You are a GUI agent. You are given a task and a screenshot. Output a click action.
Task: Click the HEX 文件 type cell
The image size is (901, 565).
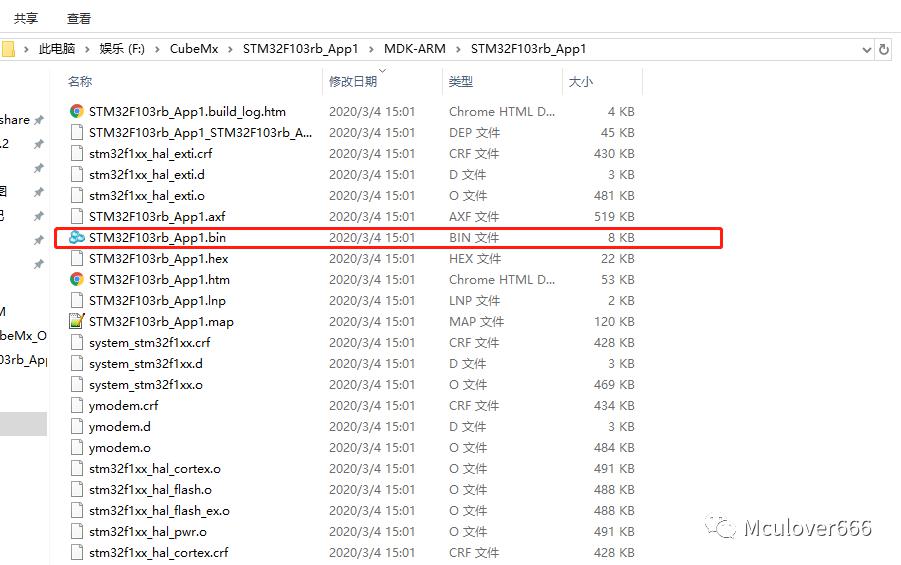[x=475, y=259]
